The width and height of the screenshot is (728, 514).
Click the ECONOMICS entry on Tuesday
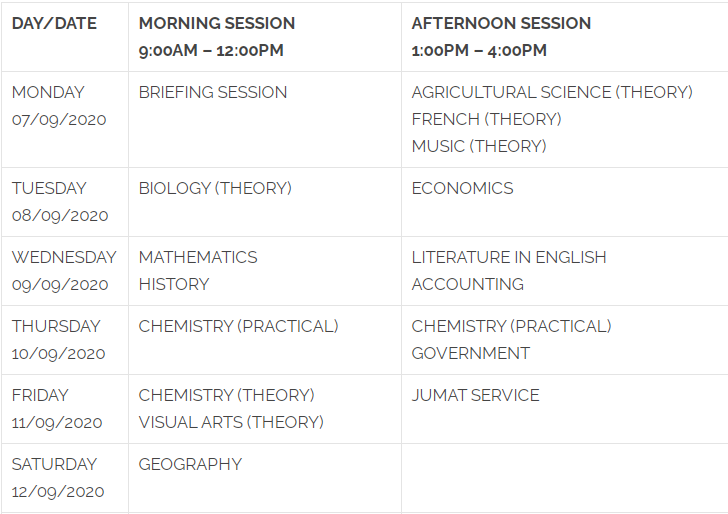[462, 189]
